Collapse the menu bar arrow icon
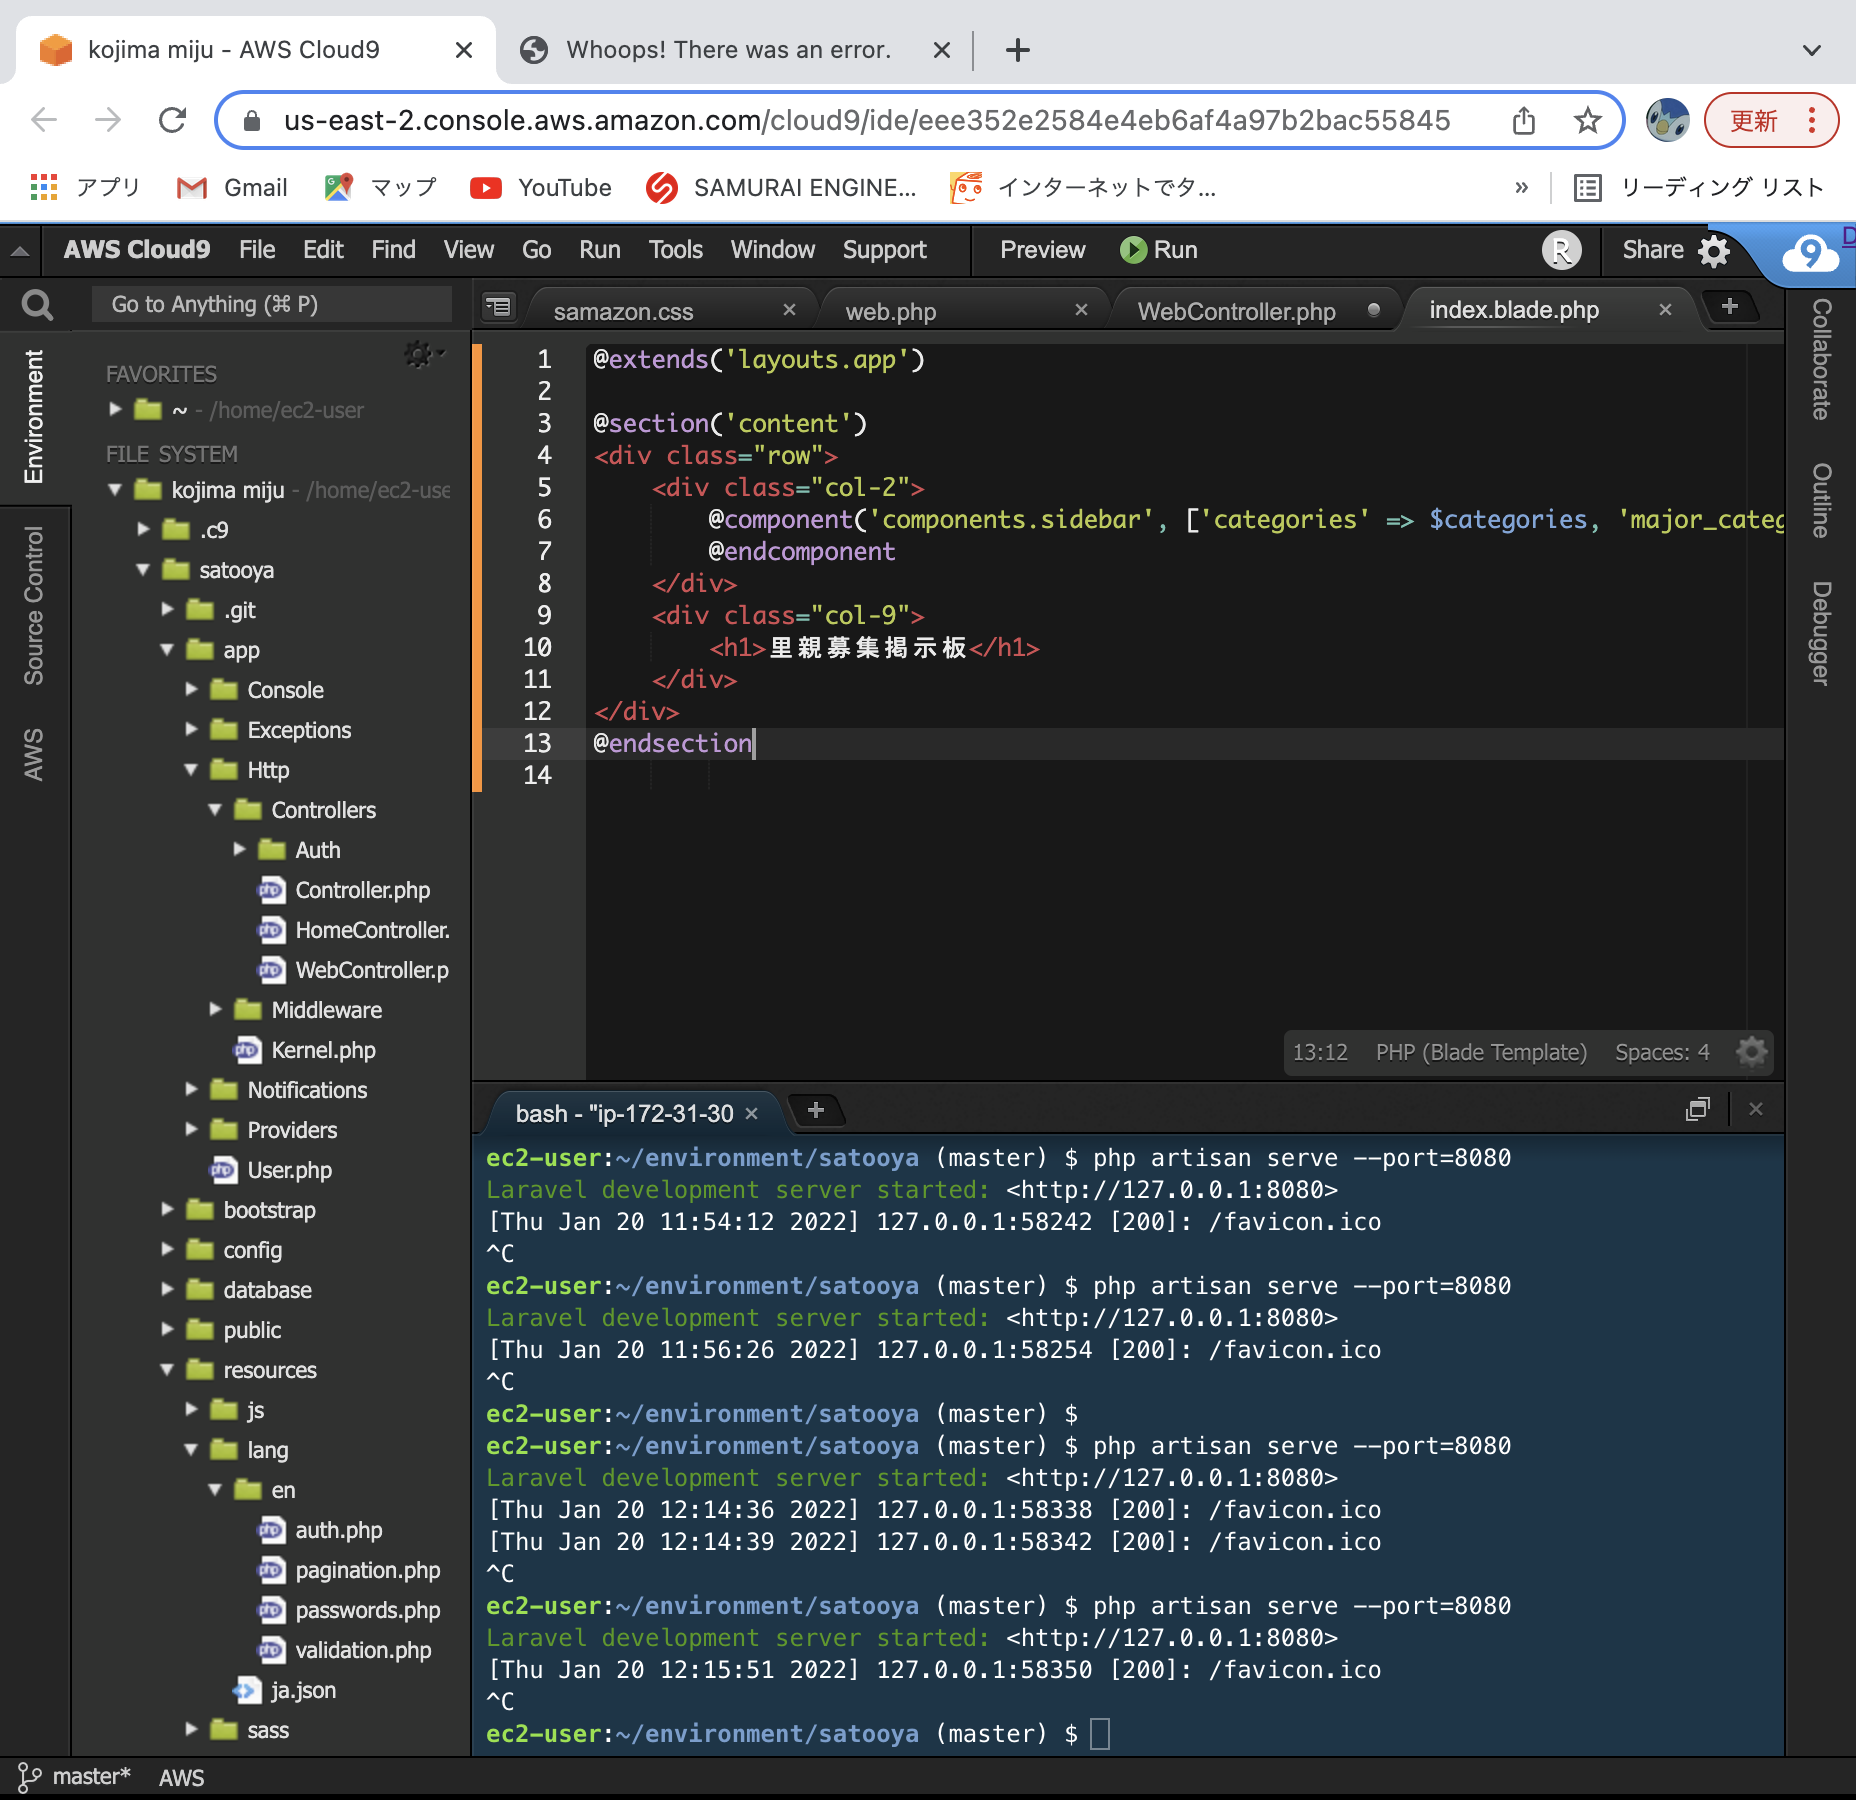The width and height of the screenshot is (1856, 1800). click(20, 251)
